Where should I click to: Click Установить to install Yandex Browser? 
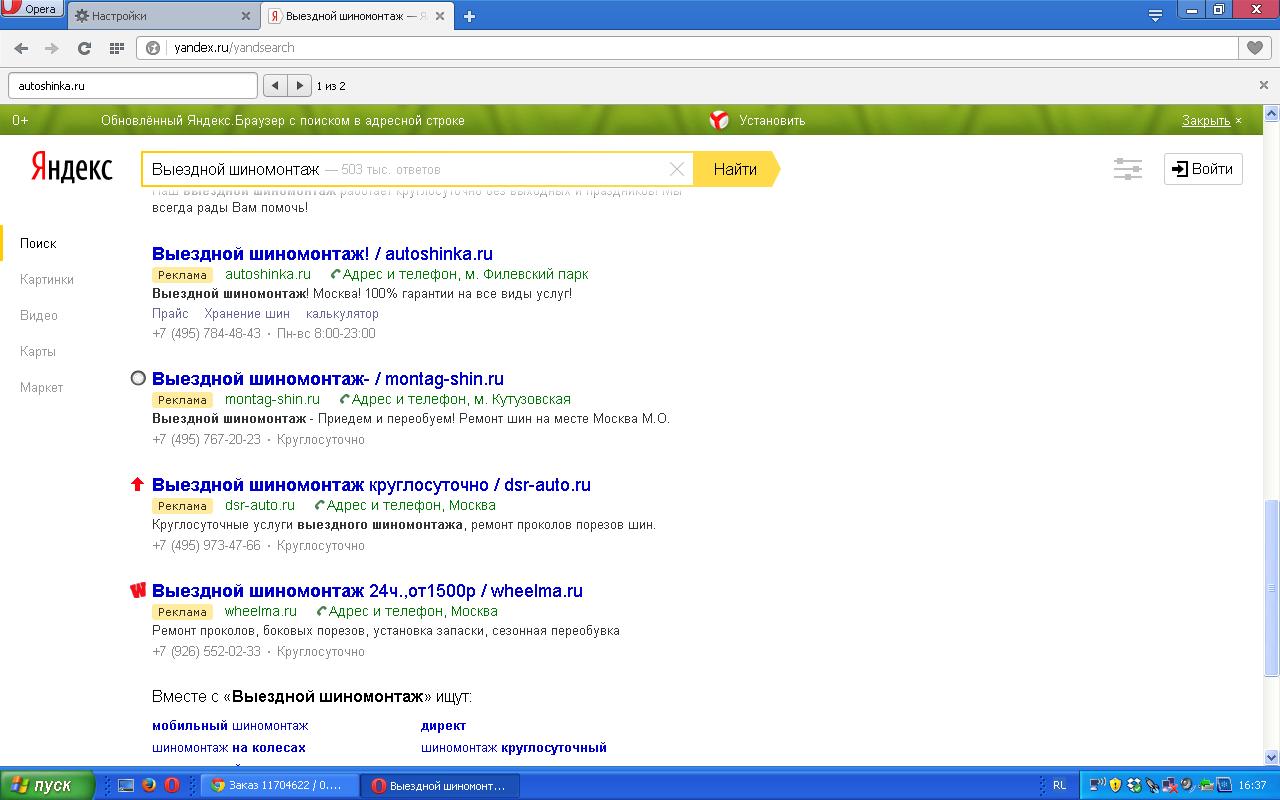[772, 121]
